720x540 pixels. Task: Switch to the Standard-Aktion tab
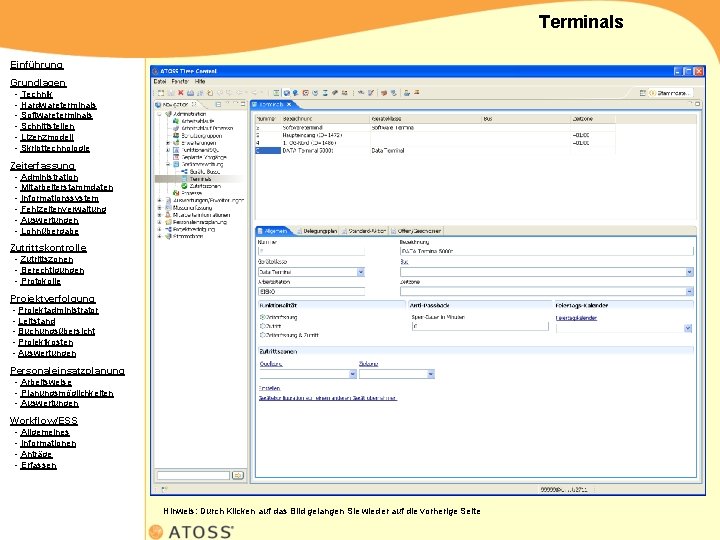coord(364,231)
